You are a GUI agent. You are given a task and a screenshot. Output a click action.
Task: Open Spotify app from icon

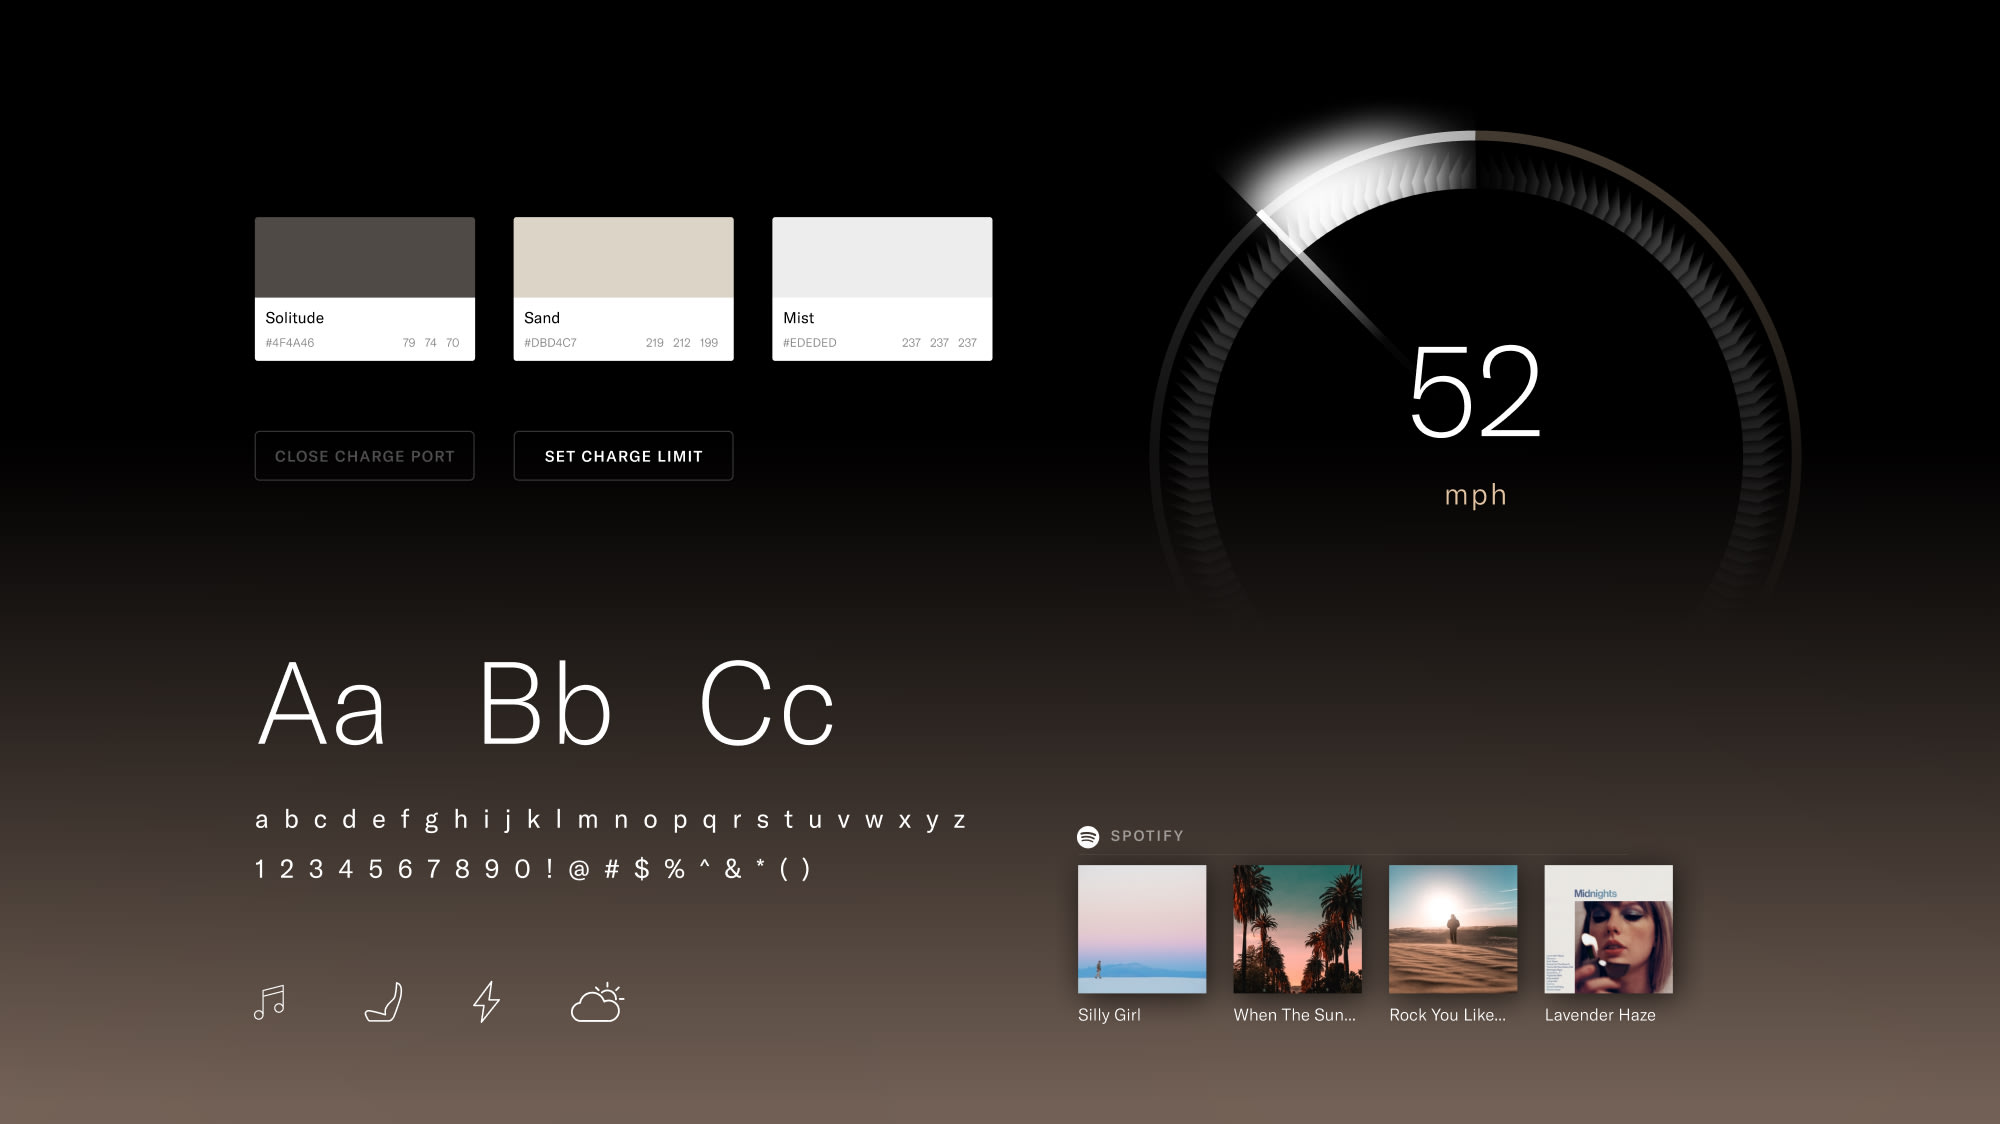[x=1089, y=835]
